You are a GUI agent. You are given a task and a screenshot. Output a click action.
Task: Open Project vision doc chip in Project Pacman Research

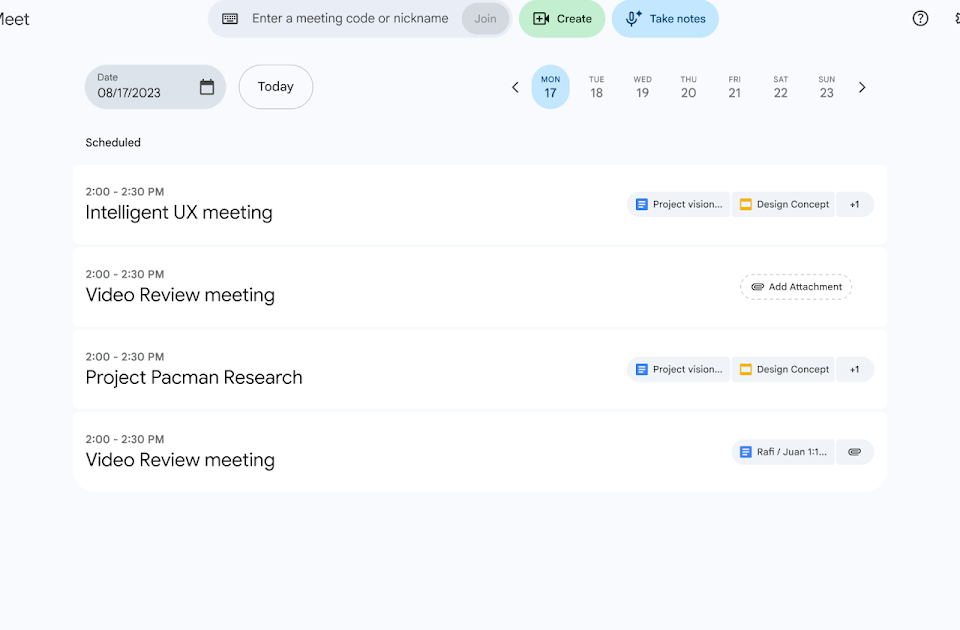[678, 369]
